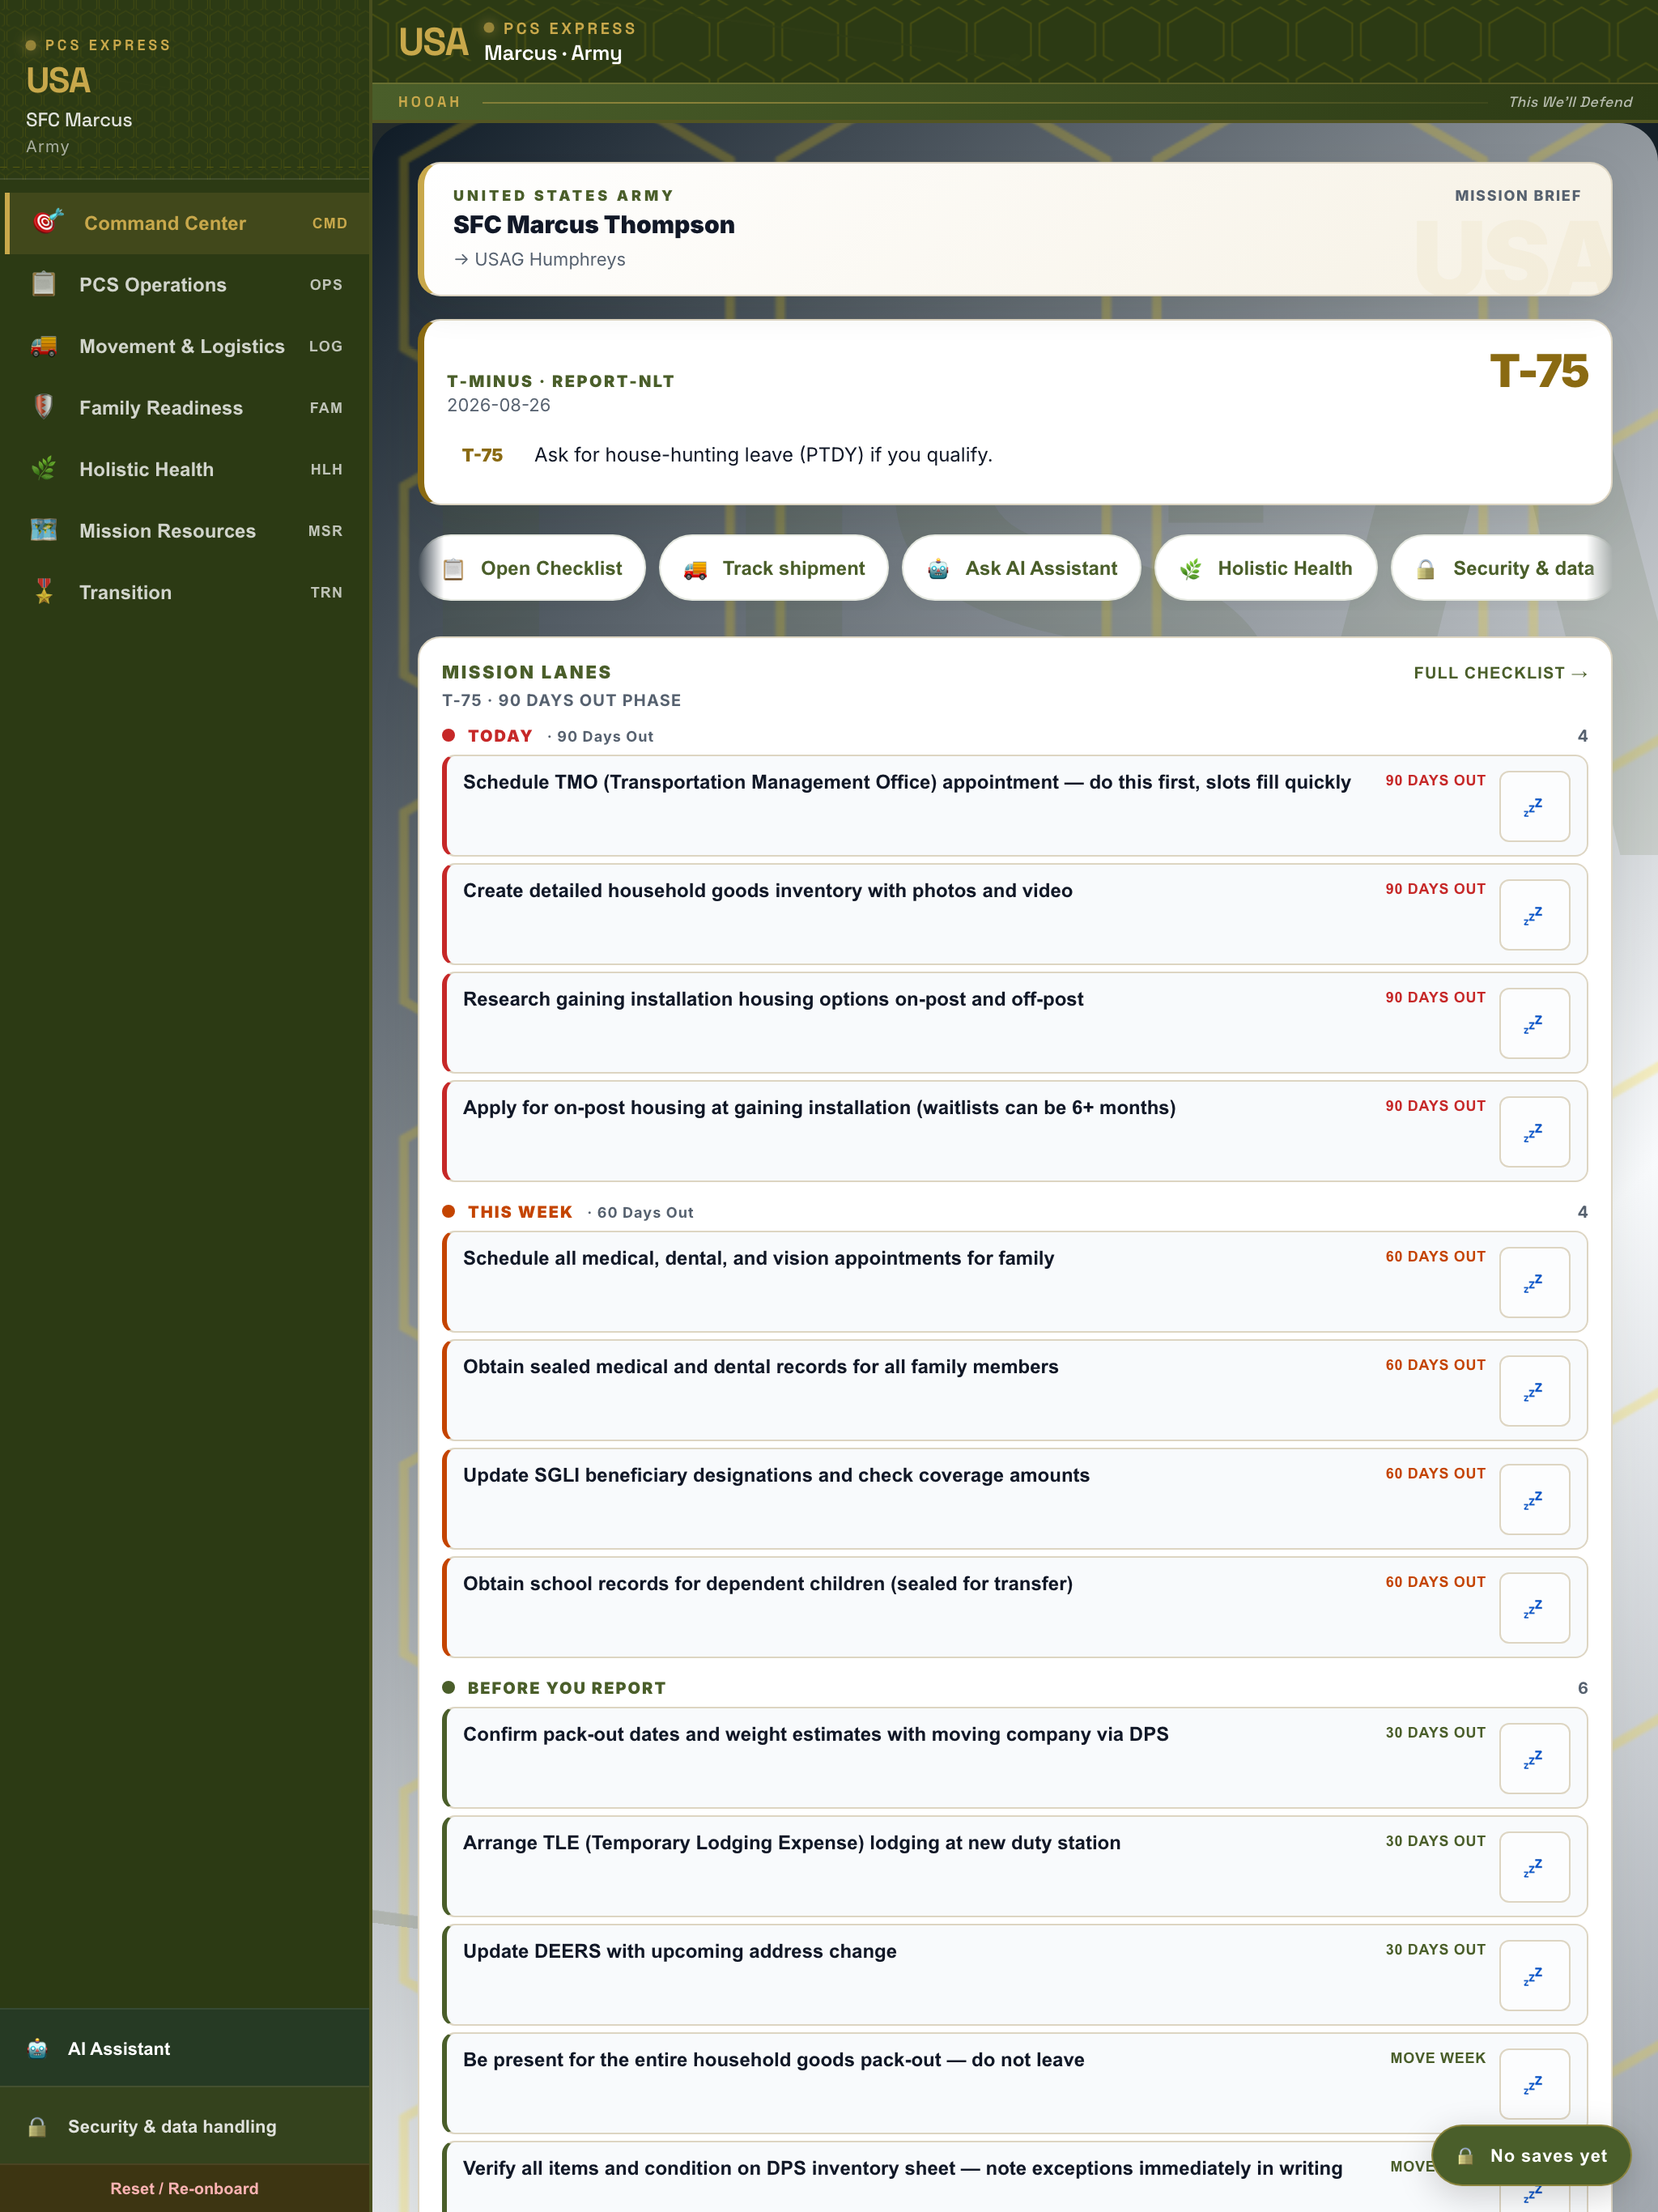
Task: Open Obtain sealed medical and dental records
Action: pos(1014,1391)
